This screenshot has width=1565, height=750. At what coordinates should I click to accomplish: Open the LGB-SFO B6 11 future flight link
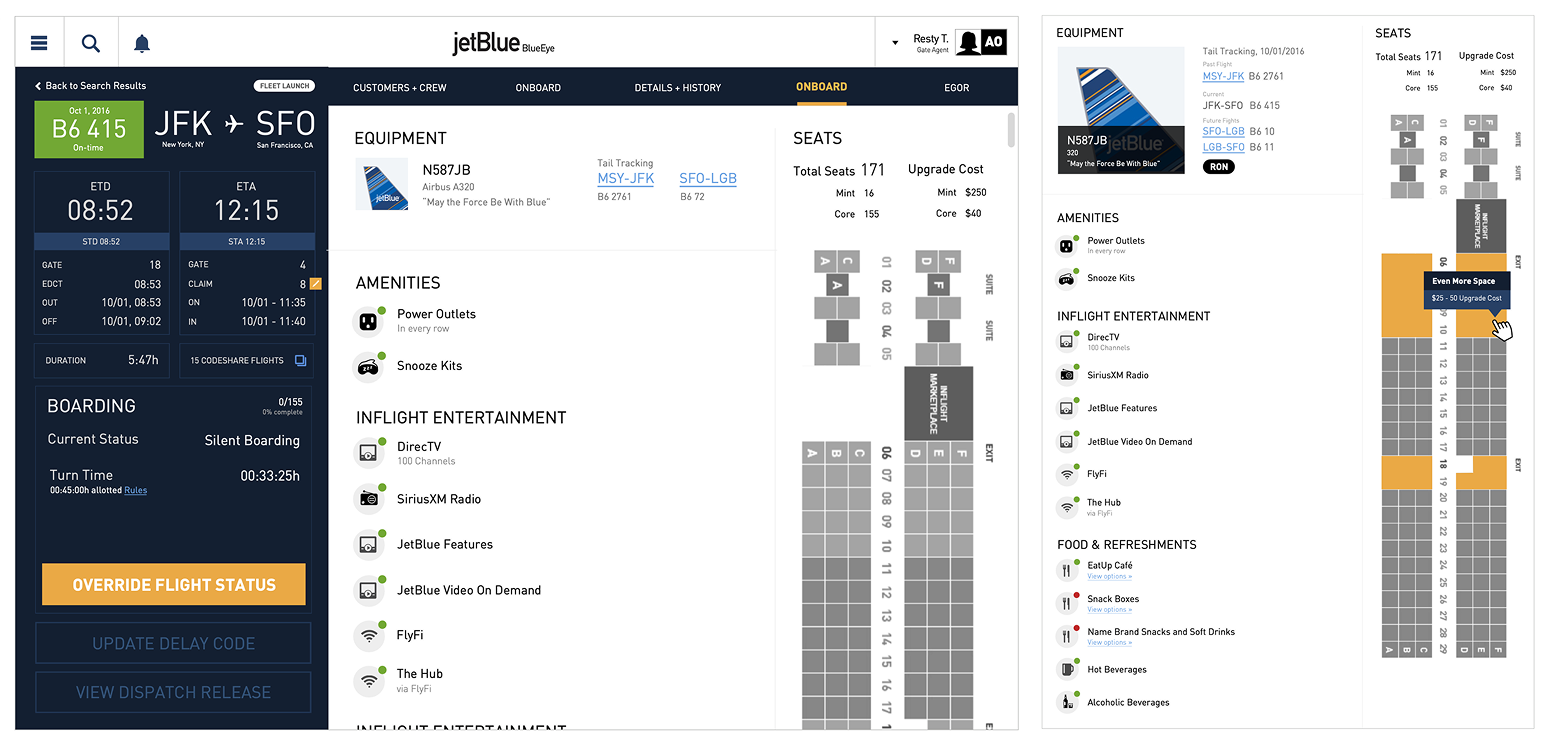pyautogui.click(x=1223, y=147)
